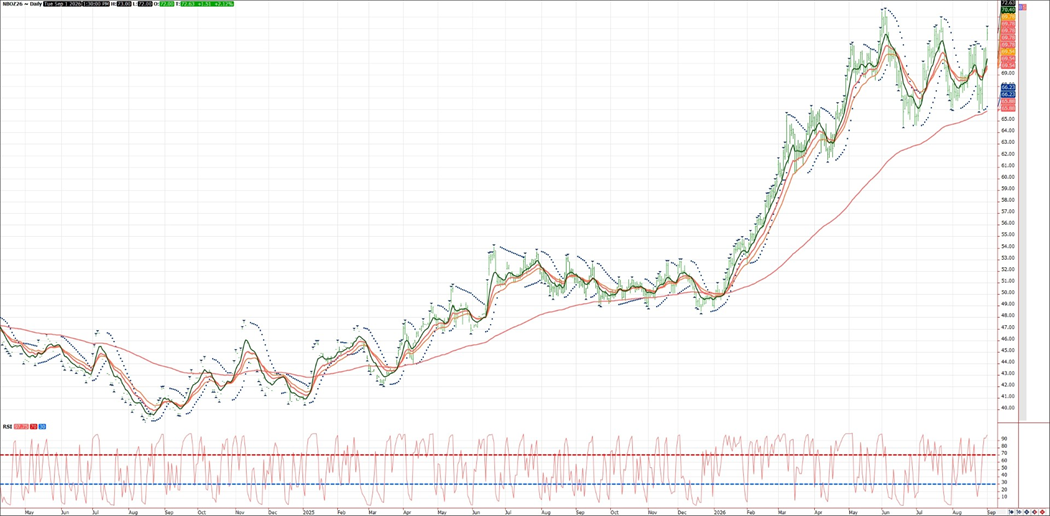Click the High value field in header
This screenshot has height=516, width=1050.
click(122, 3)
